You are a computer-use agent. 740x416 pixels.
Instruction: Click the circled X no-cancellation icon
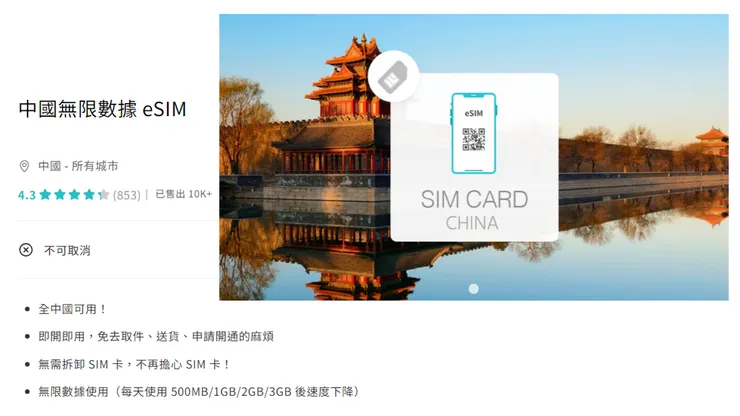(x=26, y=250)
